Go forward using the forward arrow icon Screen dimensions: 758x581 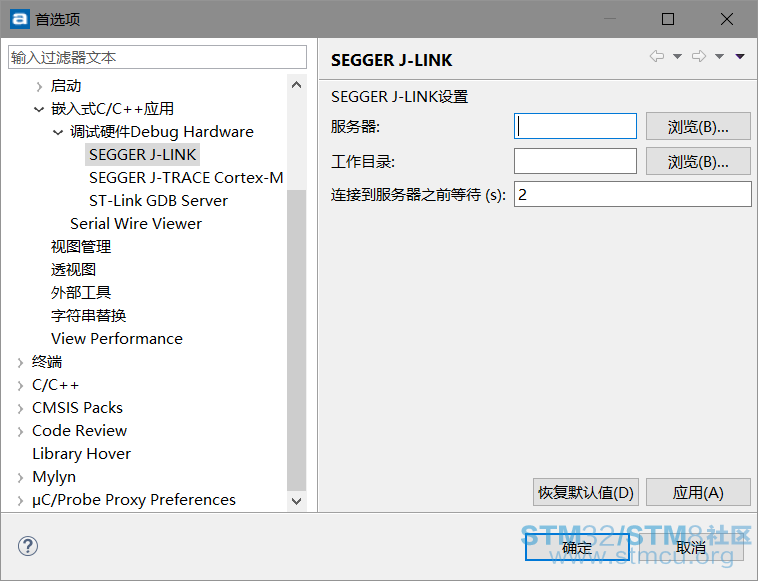tap(699, 56)
